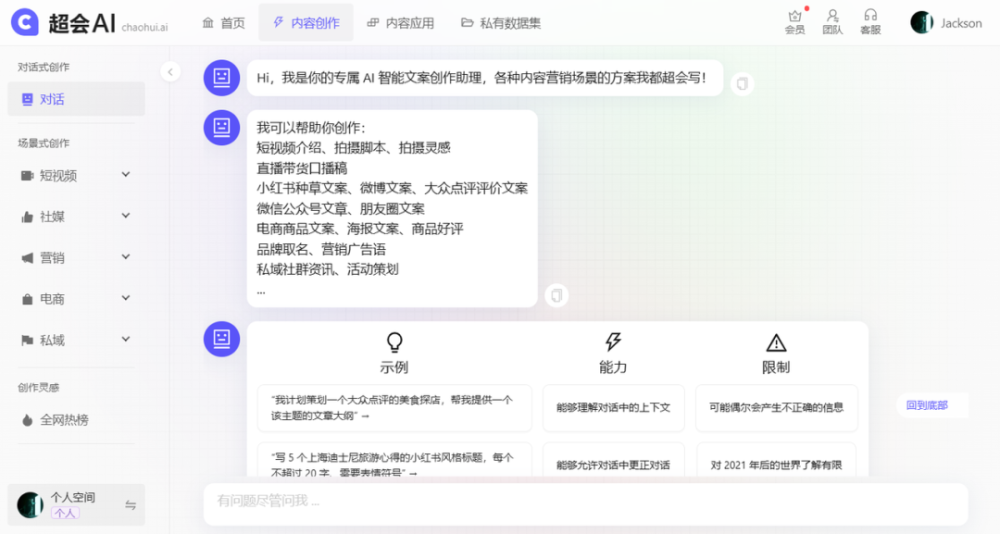Click 可能偶尔会产生不正确的信息 card
The width and height of the screenshot is (1000, 534).
(x=776, y=408)
